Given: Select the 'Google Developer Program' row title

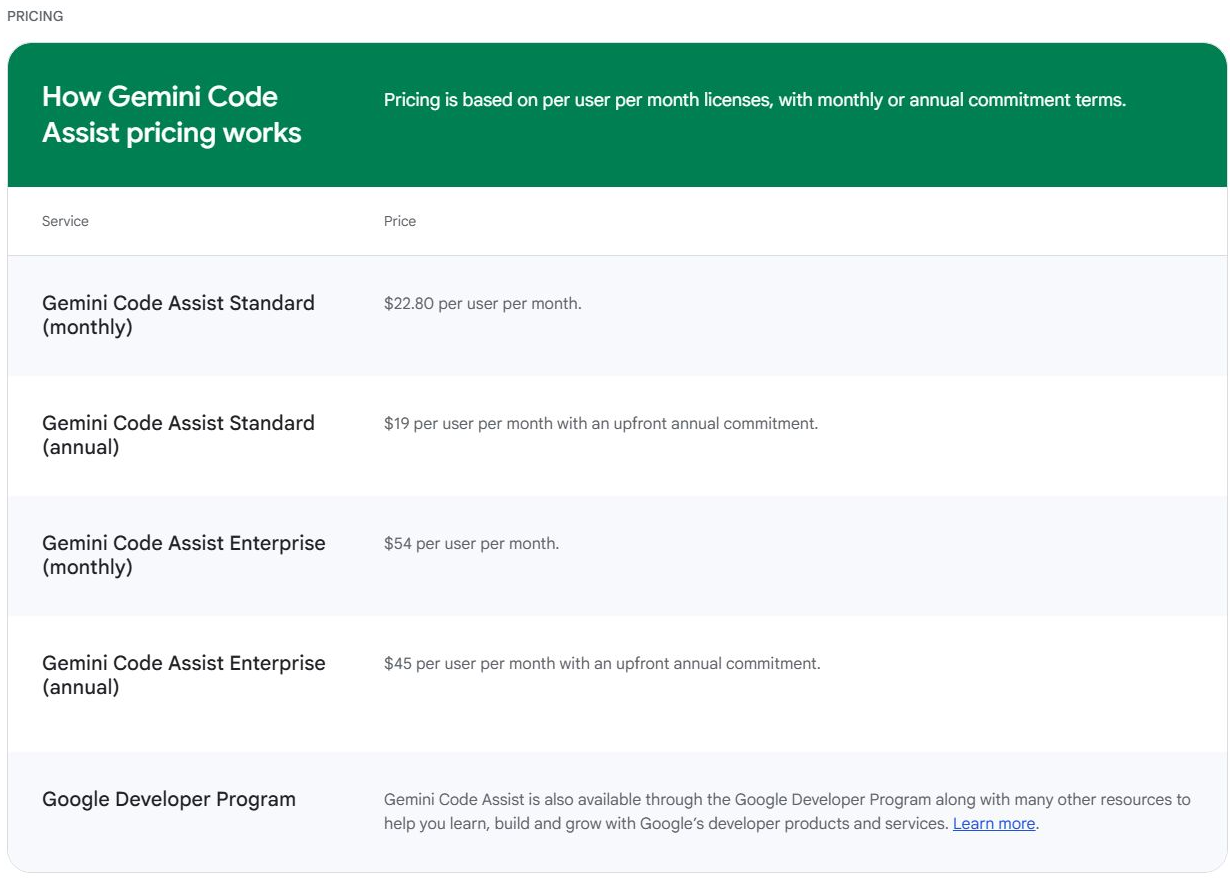Looking at the screenshot, I should tap(169, 799).
